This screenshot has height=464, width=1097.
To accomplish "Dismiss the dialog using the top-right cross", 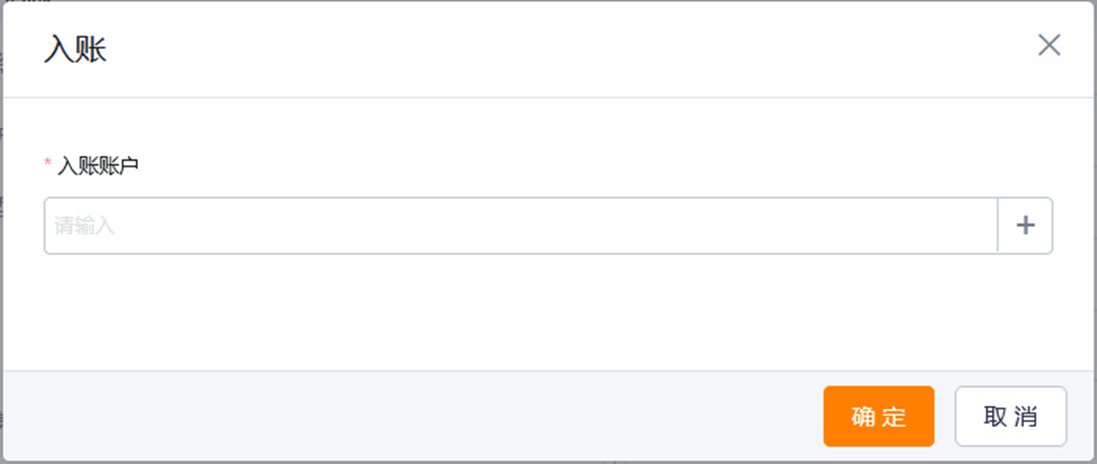I will pyautogui.click(x=1049, y=45).
